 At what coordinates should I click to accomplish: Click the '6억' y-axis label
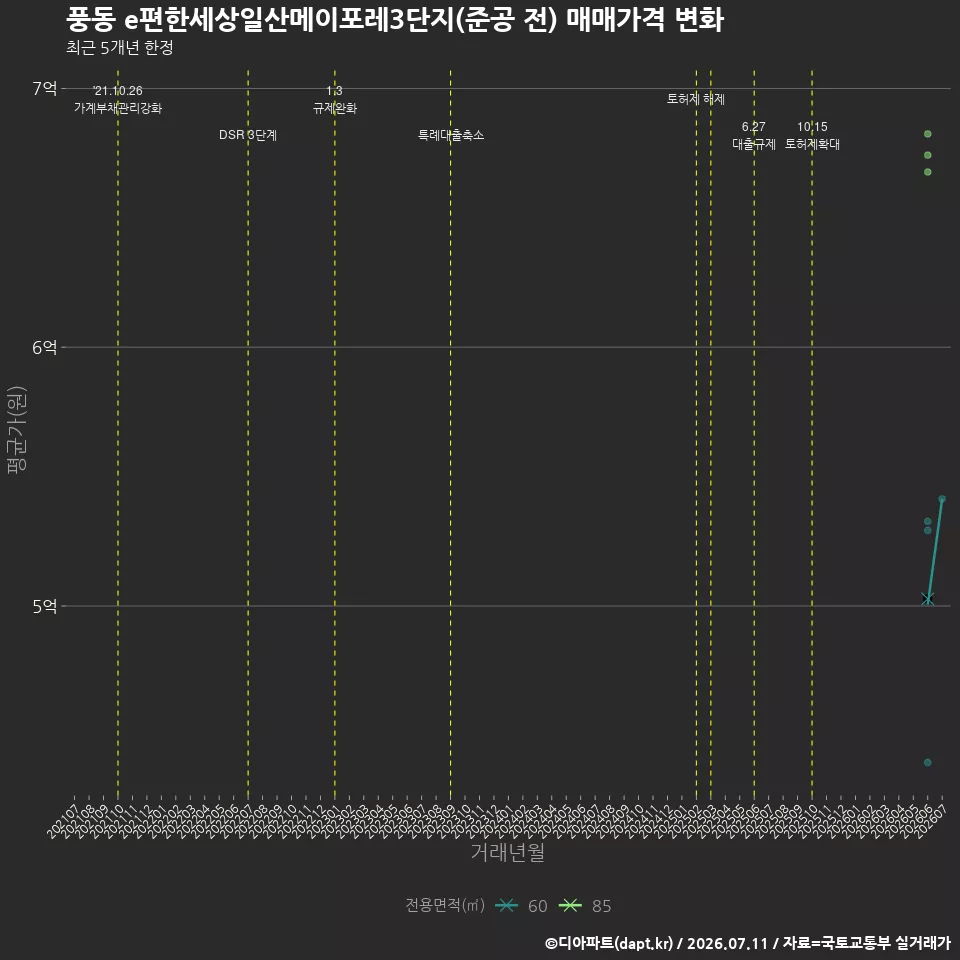pos(45,348)
